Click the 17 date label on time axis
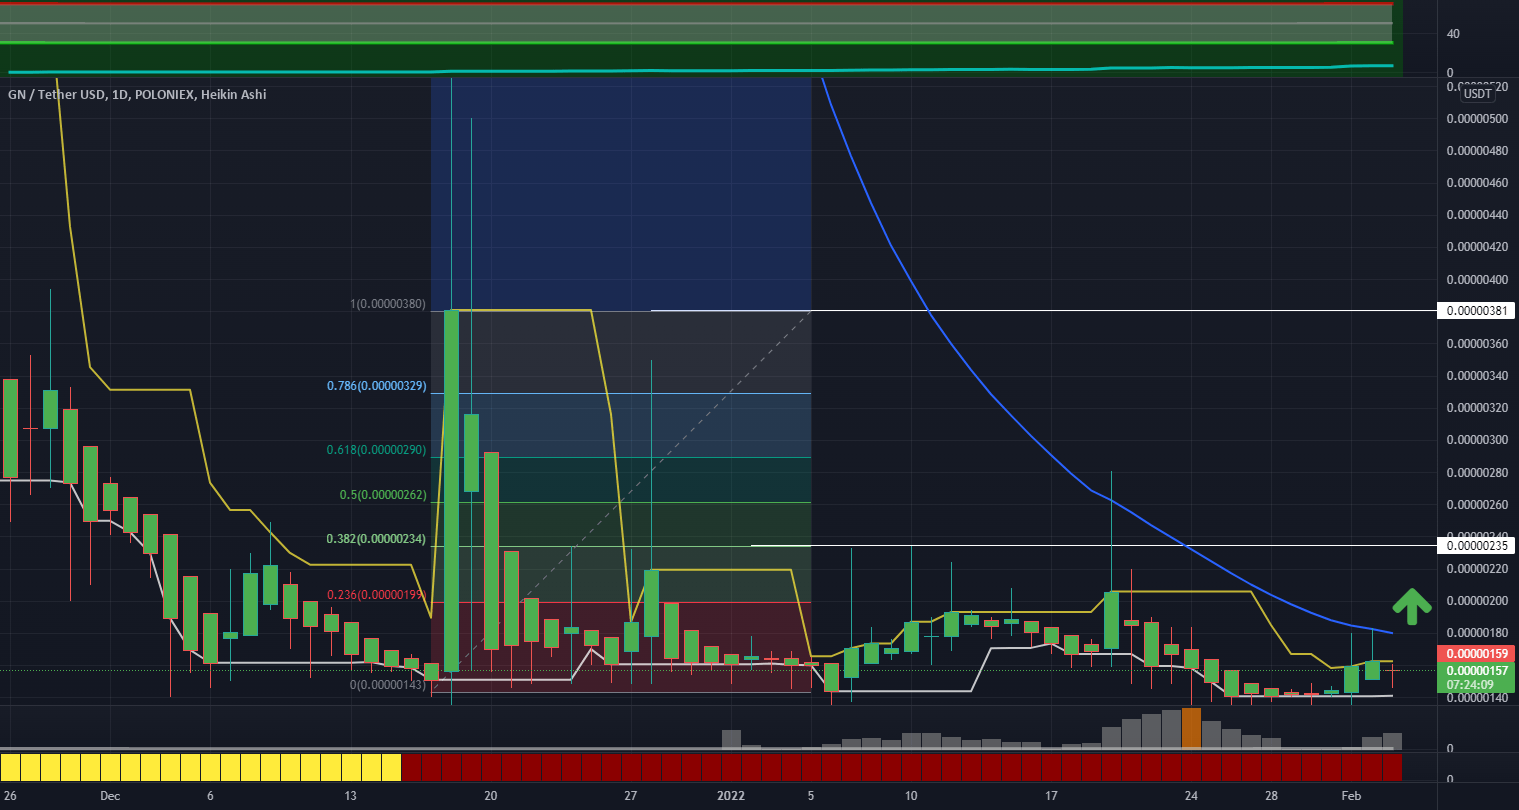Viewport: 1519px width, 810px height. tap(1051, 796)
